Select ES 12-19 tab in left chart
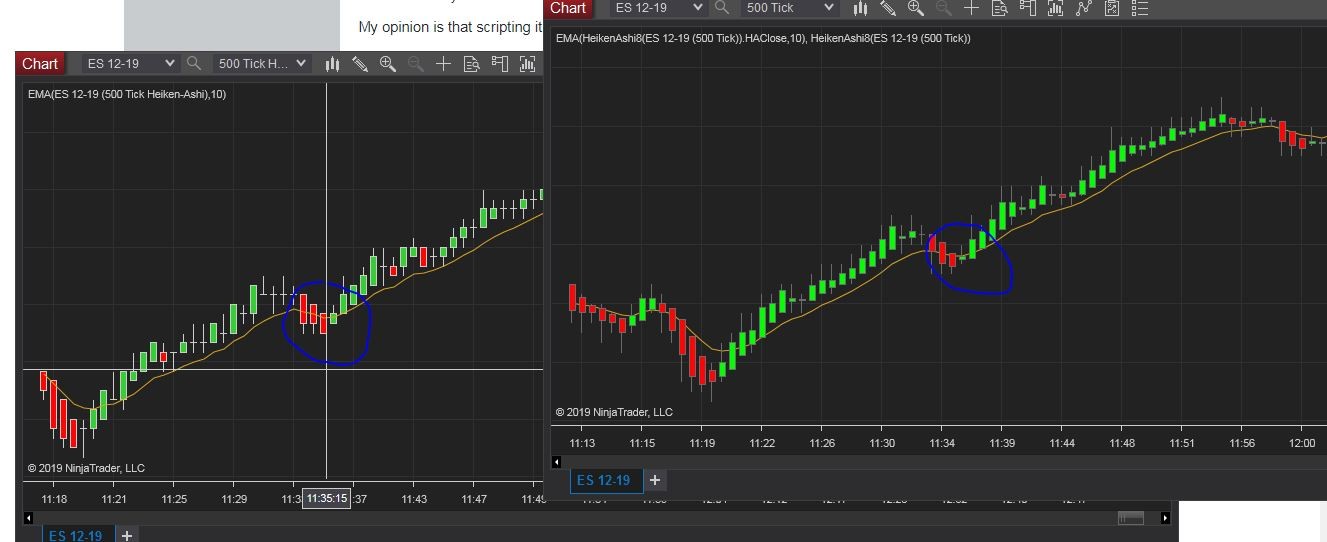1327x542 pixels. click(77, 535)
